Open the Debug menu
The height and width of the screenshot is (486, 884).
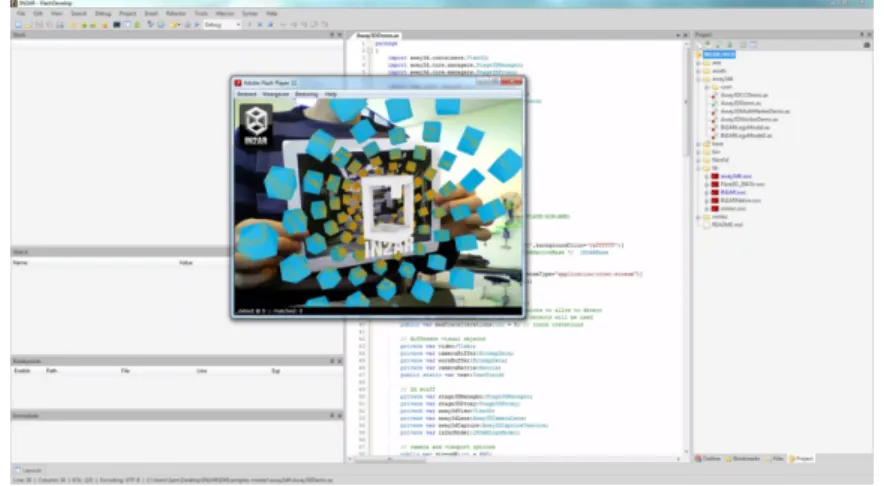point(103,13)
